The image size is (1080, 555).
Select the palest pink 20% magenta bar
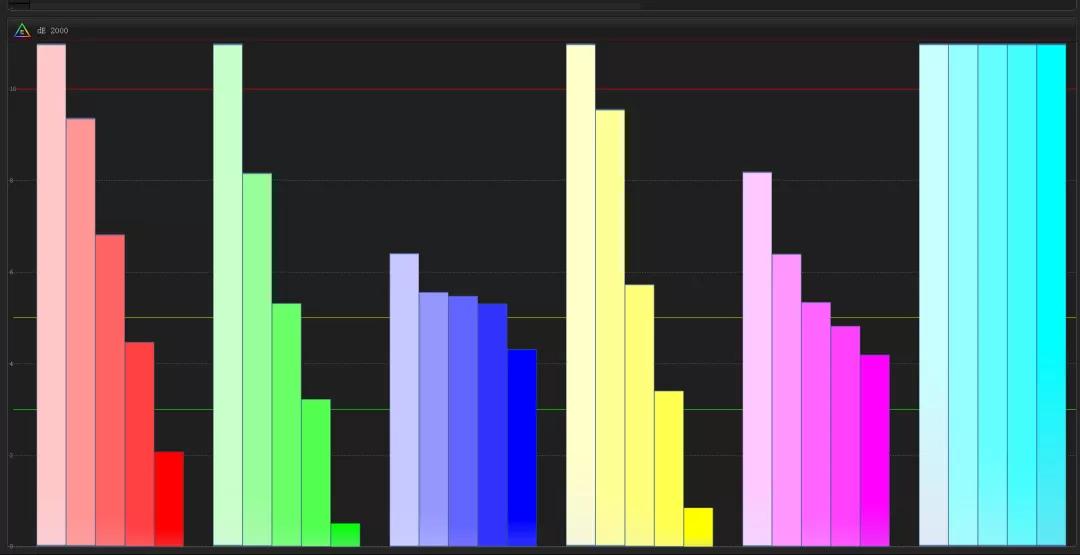pyautogui.click(x=758, y=359)
